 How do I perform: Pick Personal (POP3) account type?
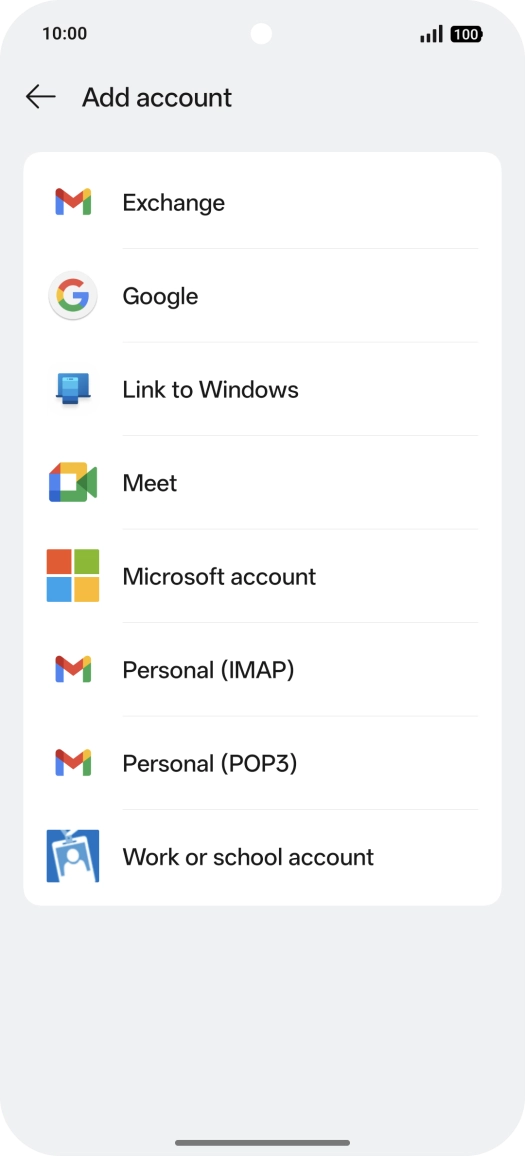[262, 763]
